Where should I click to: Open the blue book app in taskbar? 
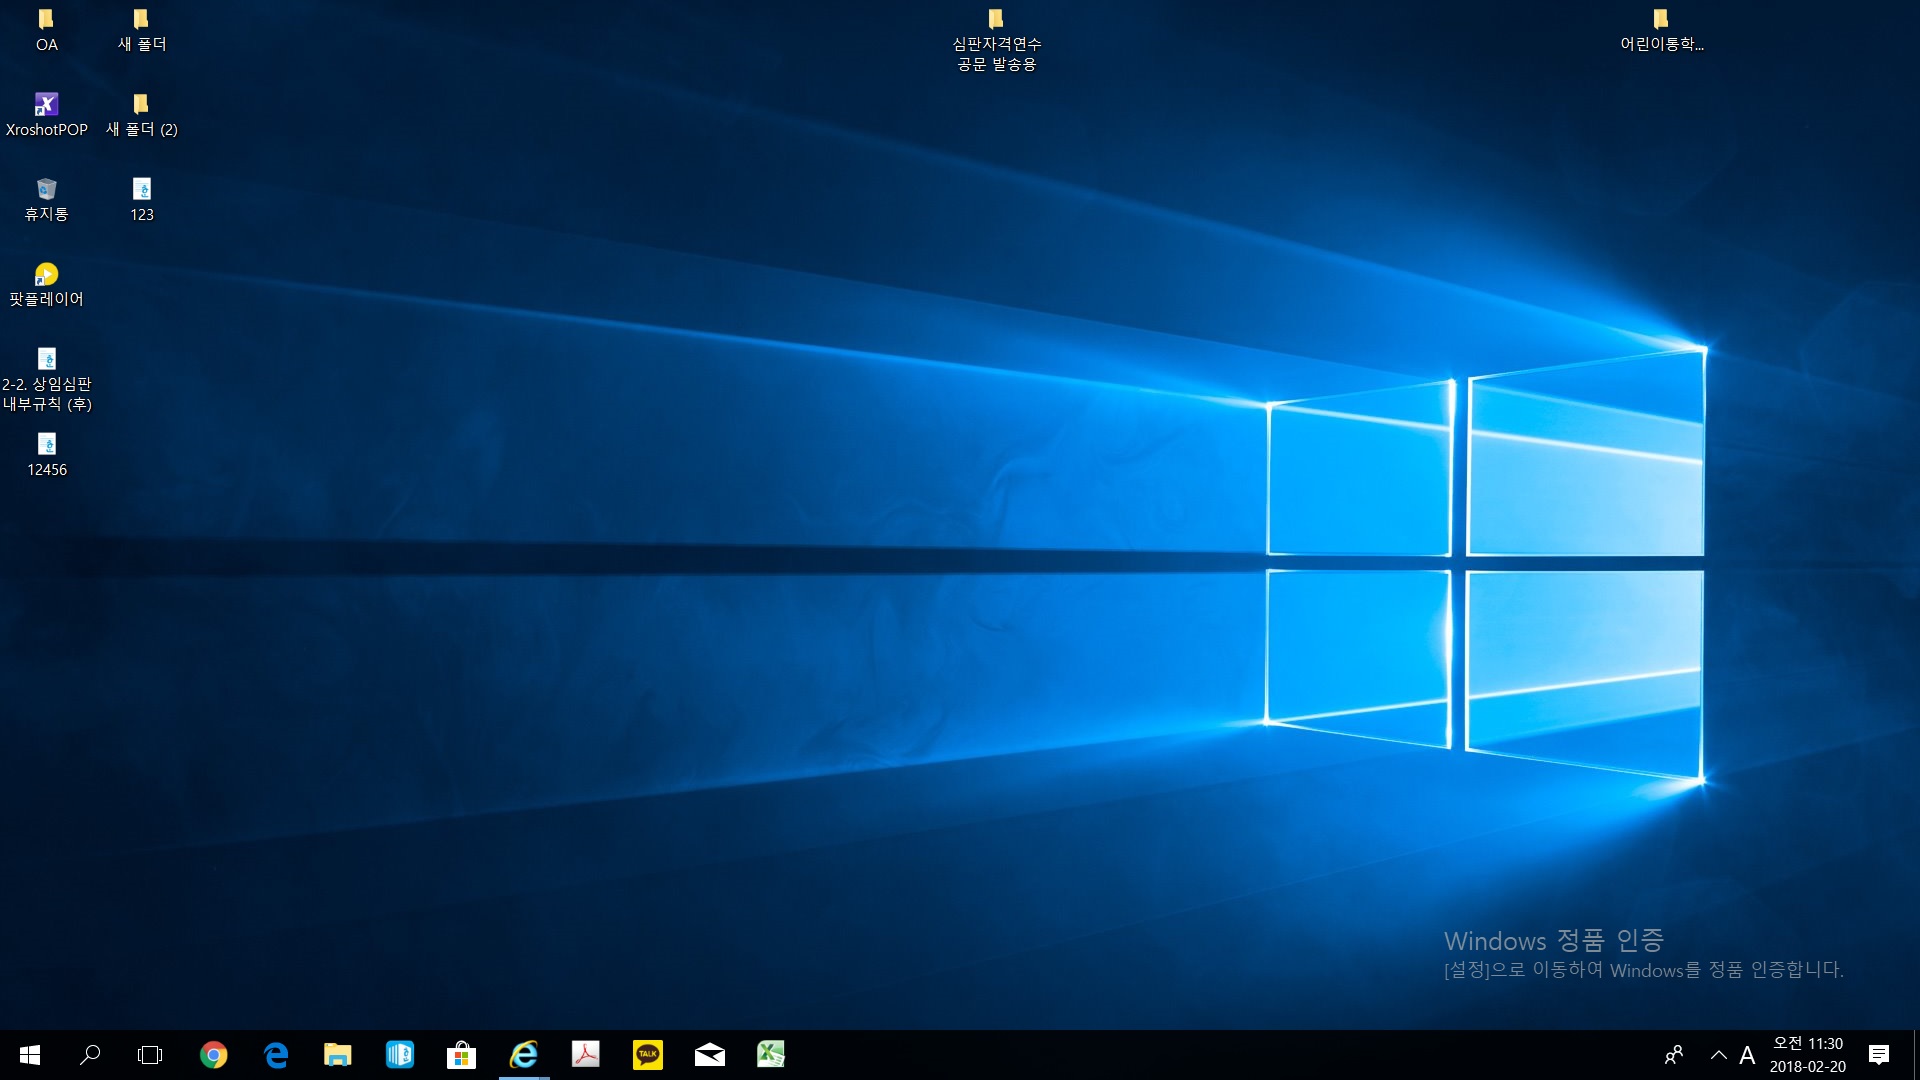pyautogui.click(x=399, y=1055)
